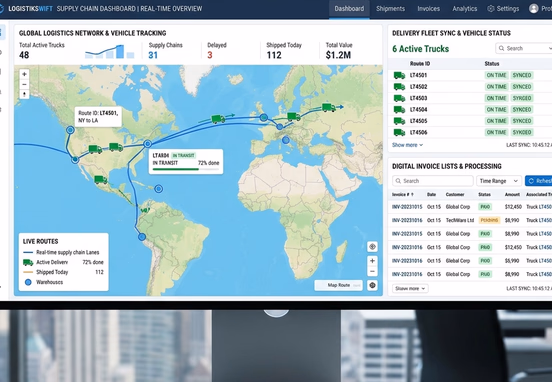This screenshot has width=552, height=382.
Task: Click the globe icon beside Map Route
Action: (372, 285)
